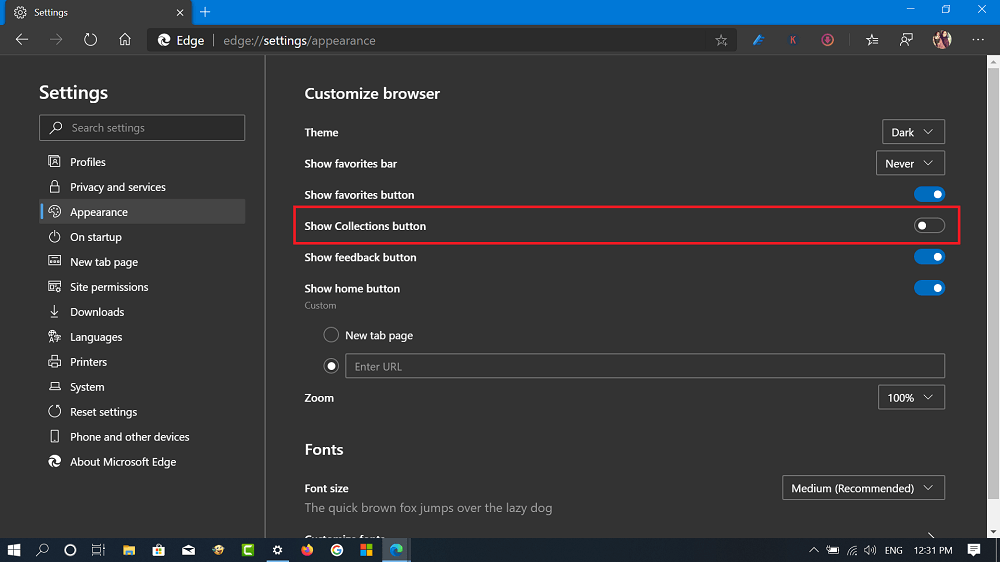The image size is (1000, 562).
Task: Close the Settings tab
Action: click(180, 12)
